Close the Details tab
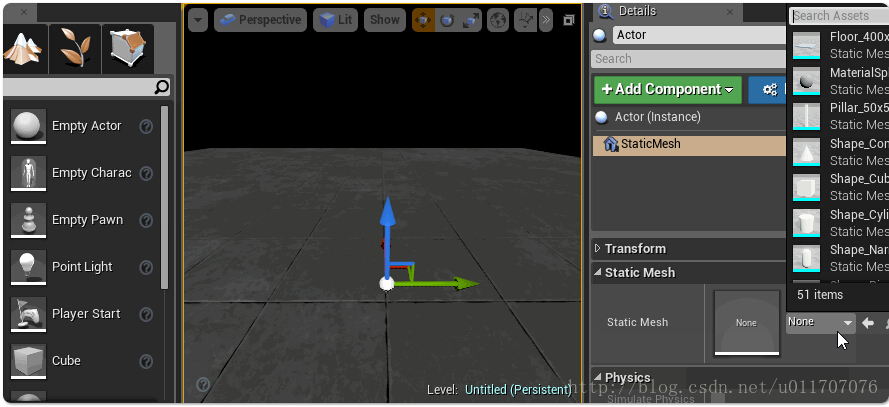This screenshot has height=407, width=889. tap(730, 11)
